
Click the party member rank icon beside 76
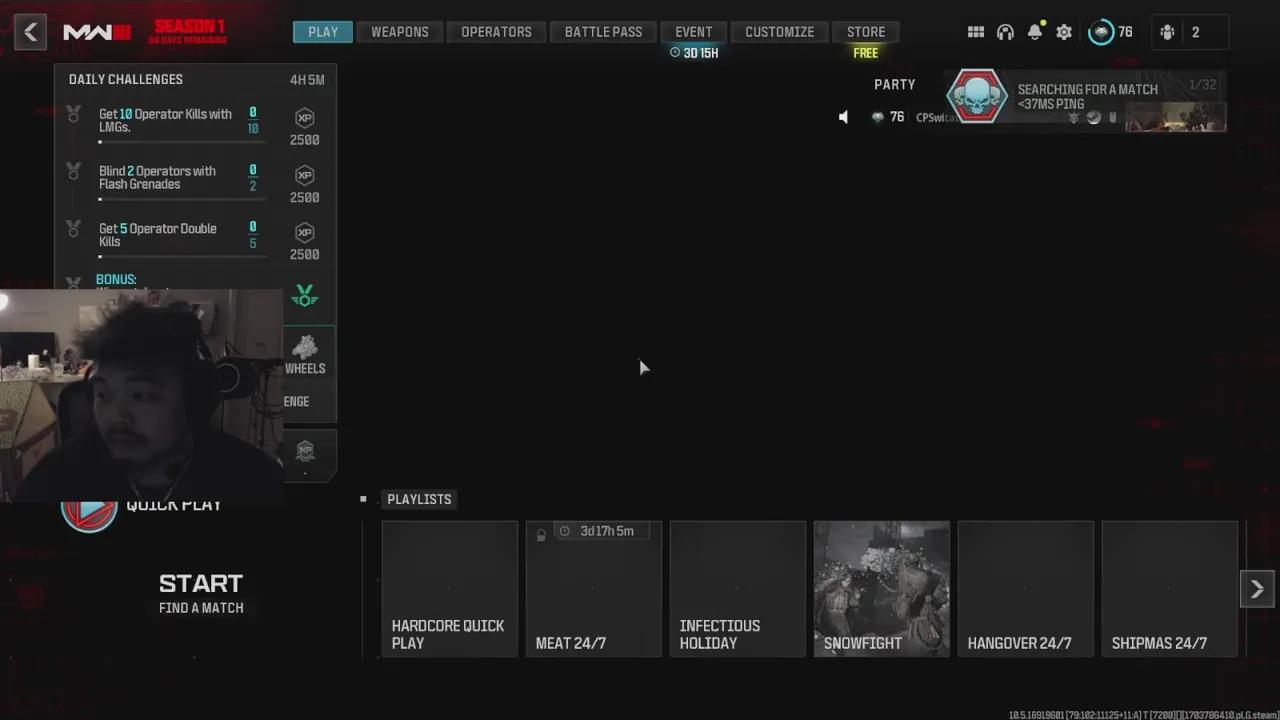(x=877, y=117)
